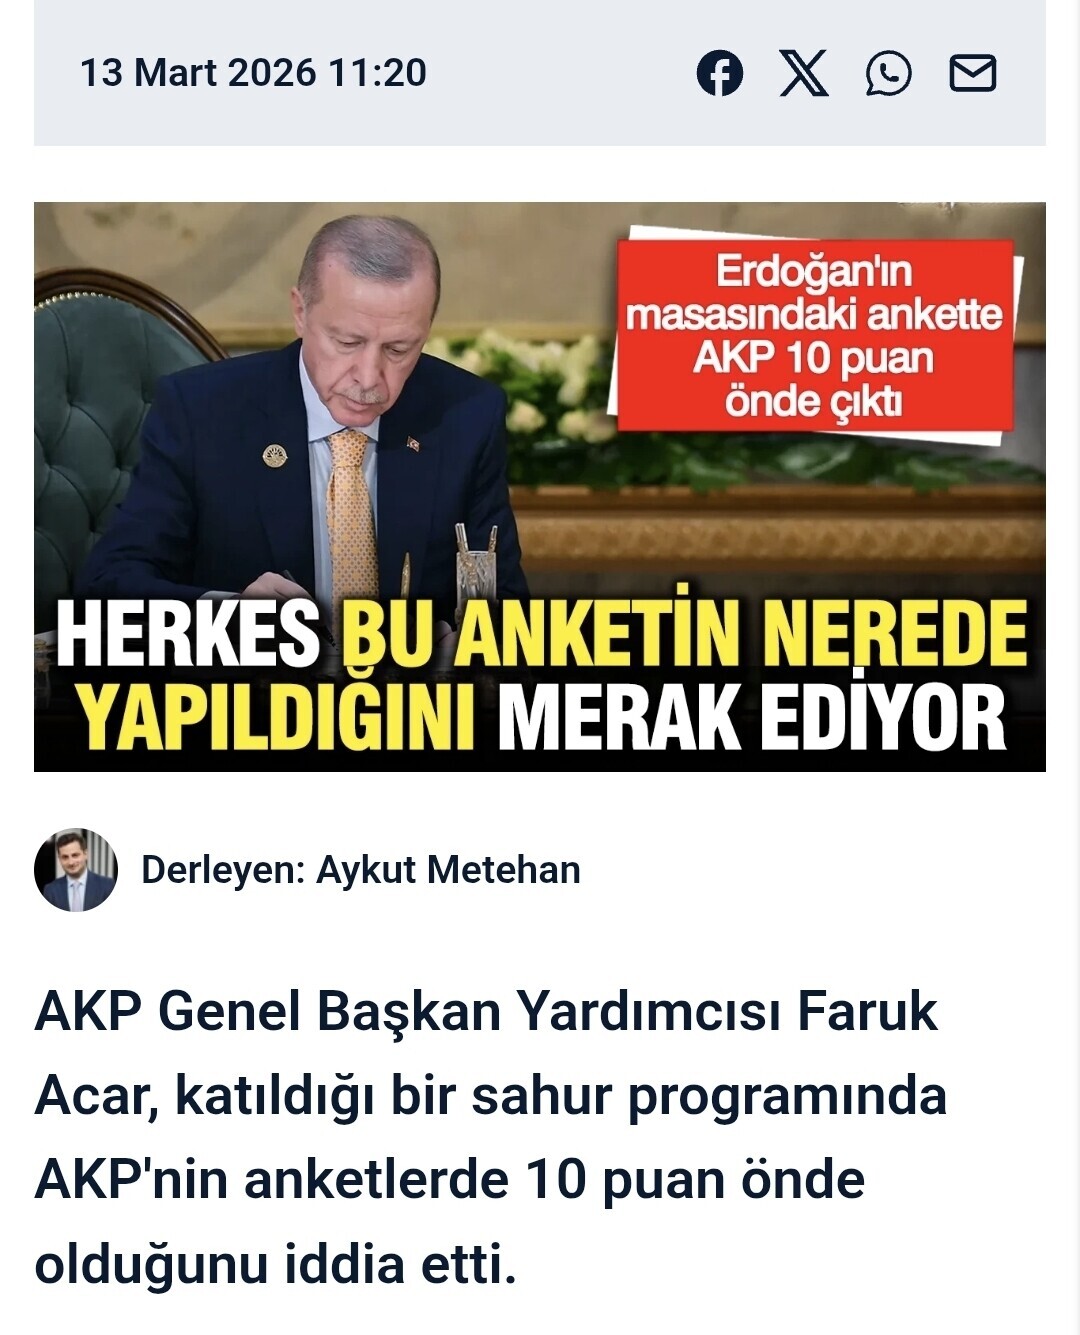Share via the WhatsApp icon

click(x=888, y=73)
